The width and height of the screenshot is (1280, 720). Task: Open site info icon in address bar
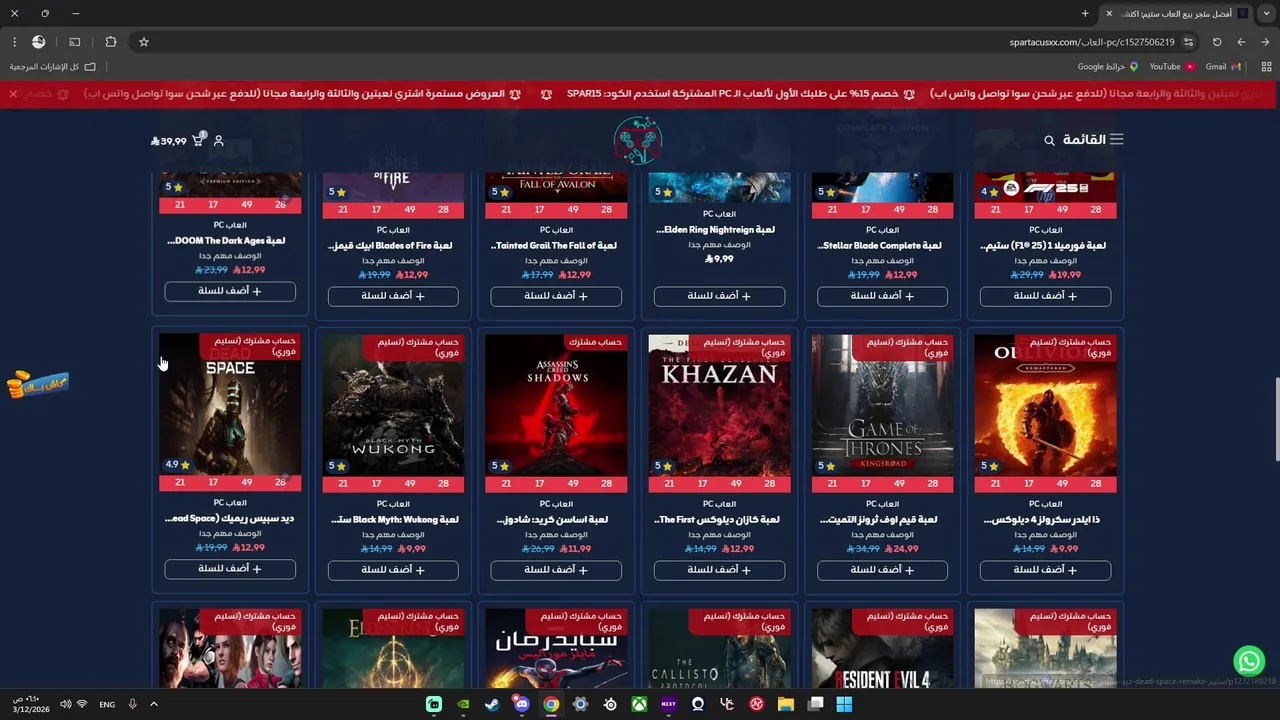pos(1188,42)
